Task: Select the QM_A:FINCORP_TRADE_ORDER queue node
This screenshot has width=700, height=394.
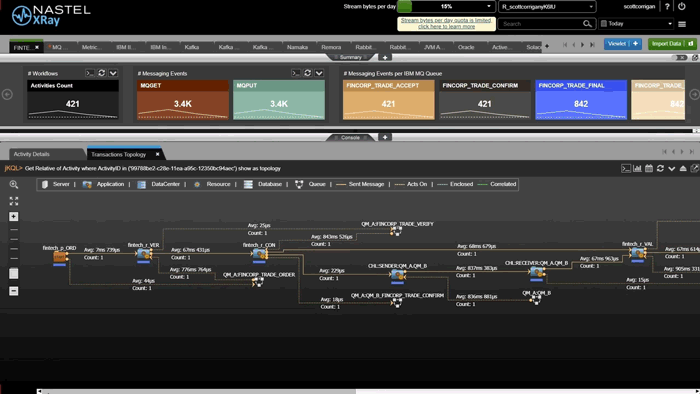Action: point(258,282)
